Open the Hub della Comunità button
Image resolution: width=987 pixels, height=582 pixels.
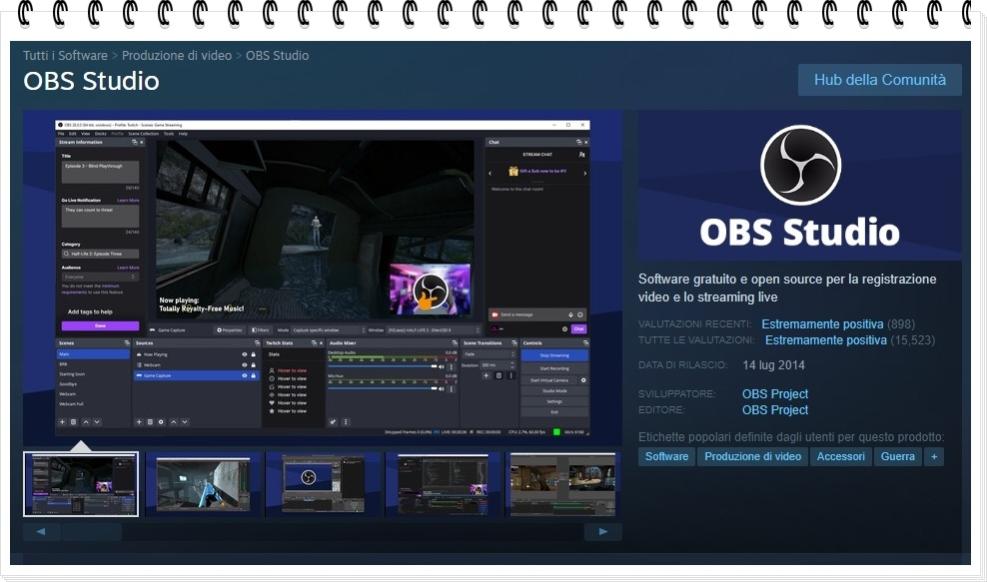(x=879, y=80)
